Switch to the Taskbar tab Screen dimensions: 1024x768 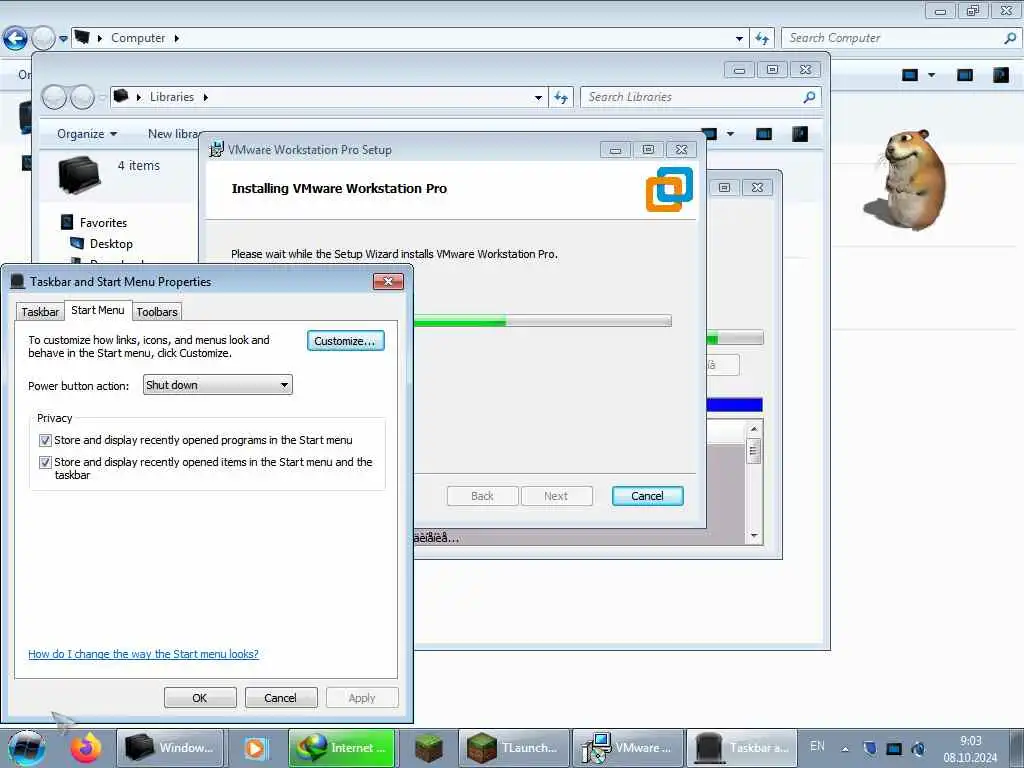click(x=40, y=312)
